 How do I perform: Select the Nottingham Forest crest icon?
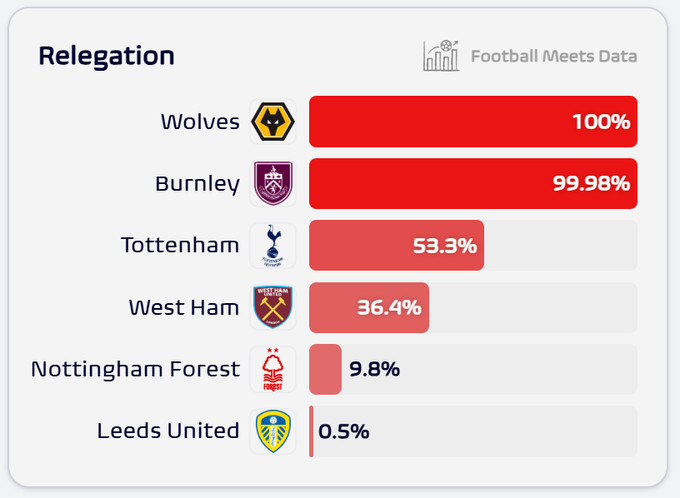tap(273, 370)
